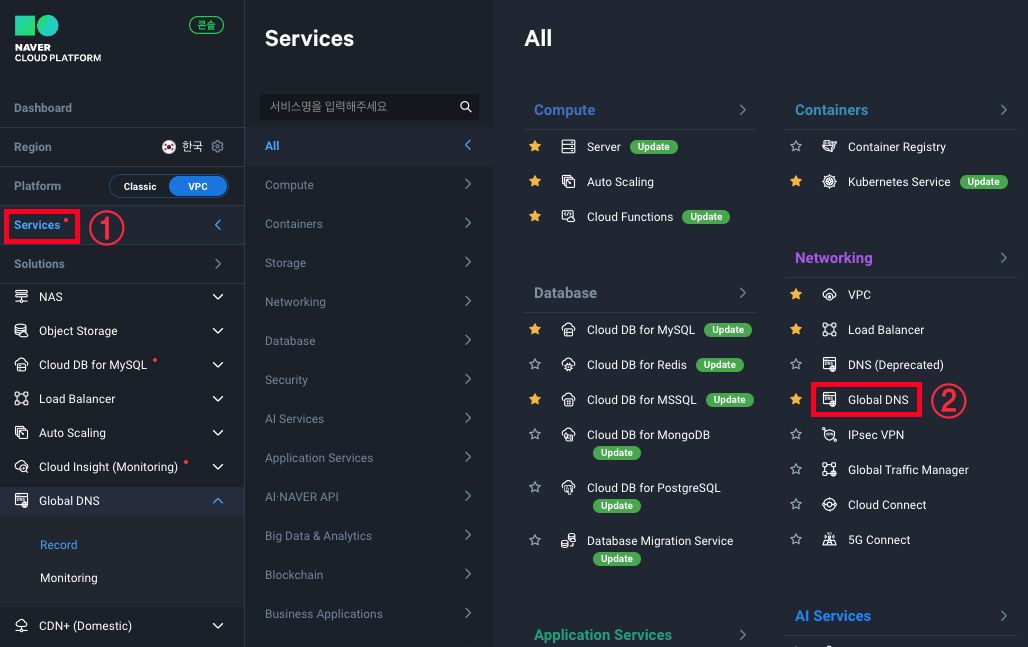Open the Record submenu link

(x=58, y=545)
